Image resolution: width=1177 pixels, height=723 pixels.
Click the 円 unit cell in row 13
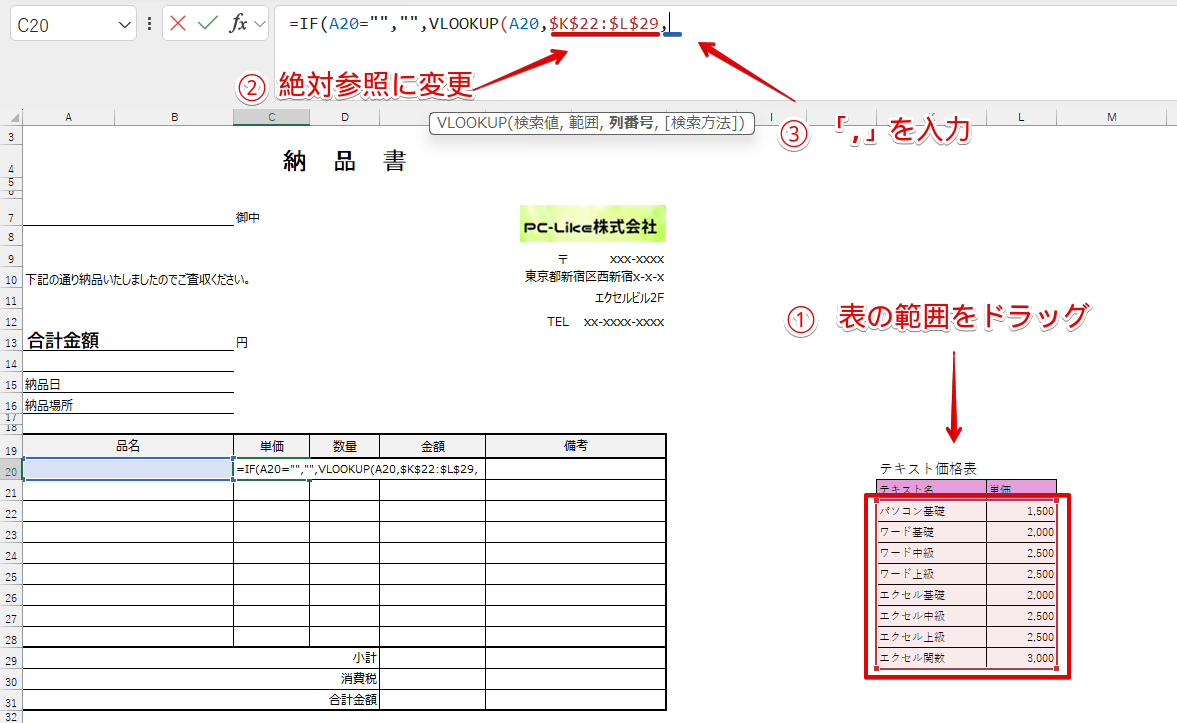pos(242,342)
